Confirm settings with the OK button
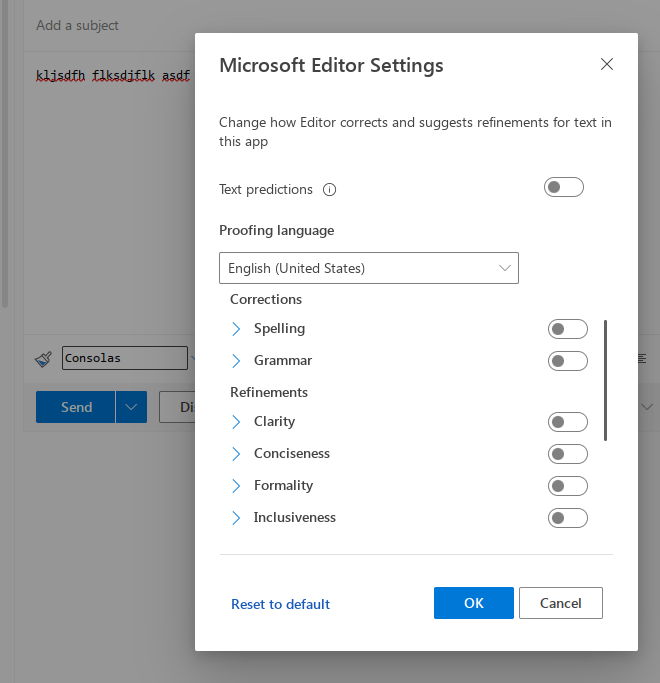 coord(474,603)
